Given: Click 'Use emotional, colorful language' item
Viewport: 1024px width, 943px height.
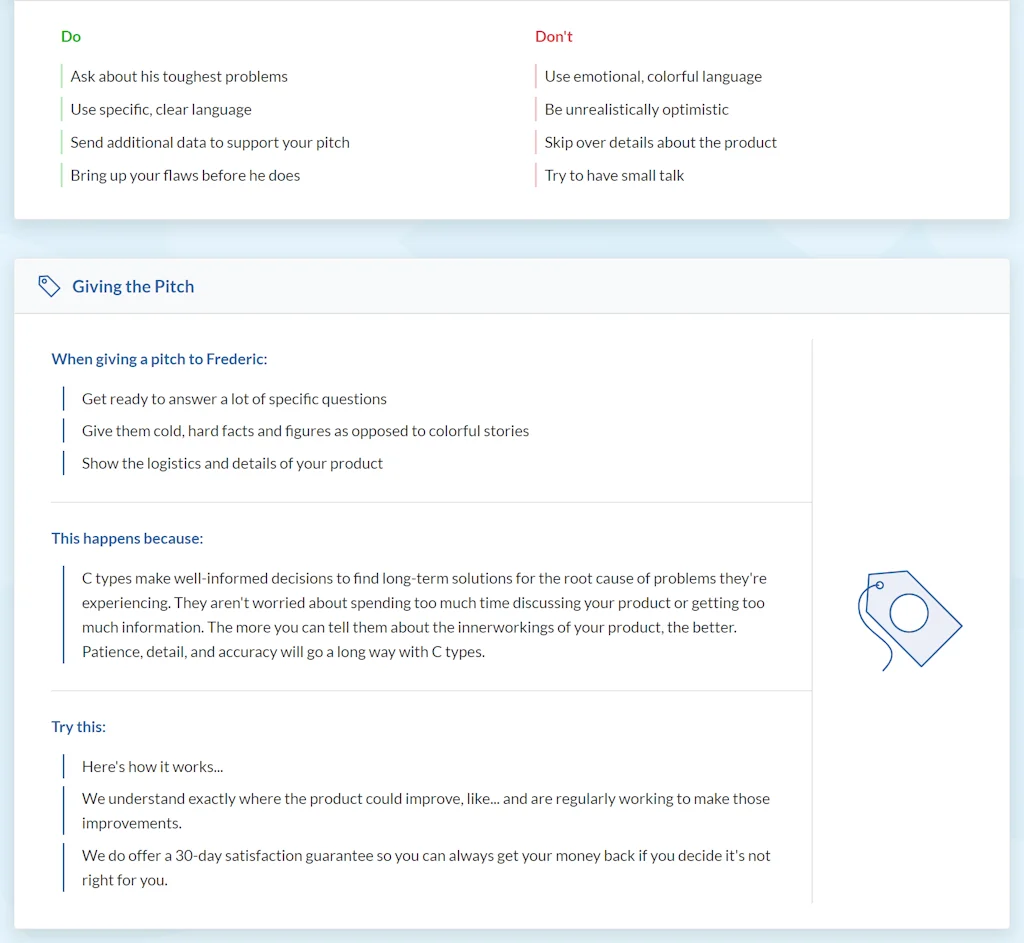Looking at the screenshot, I should point(652,76).
